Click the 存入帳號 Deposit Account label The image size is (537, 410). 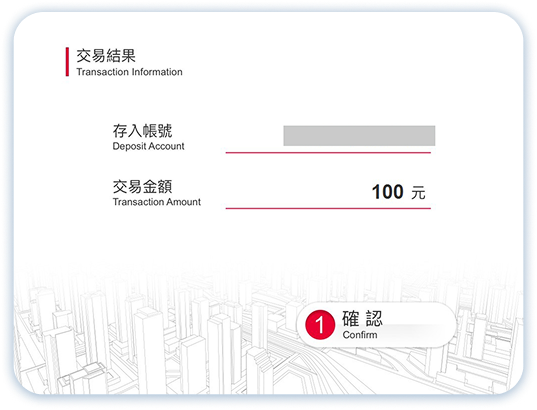coord(148,137)
